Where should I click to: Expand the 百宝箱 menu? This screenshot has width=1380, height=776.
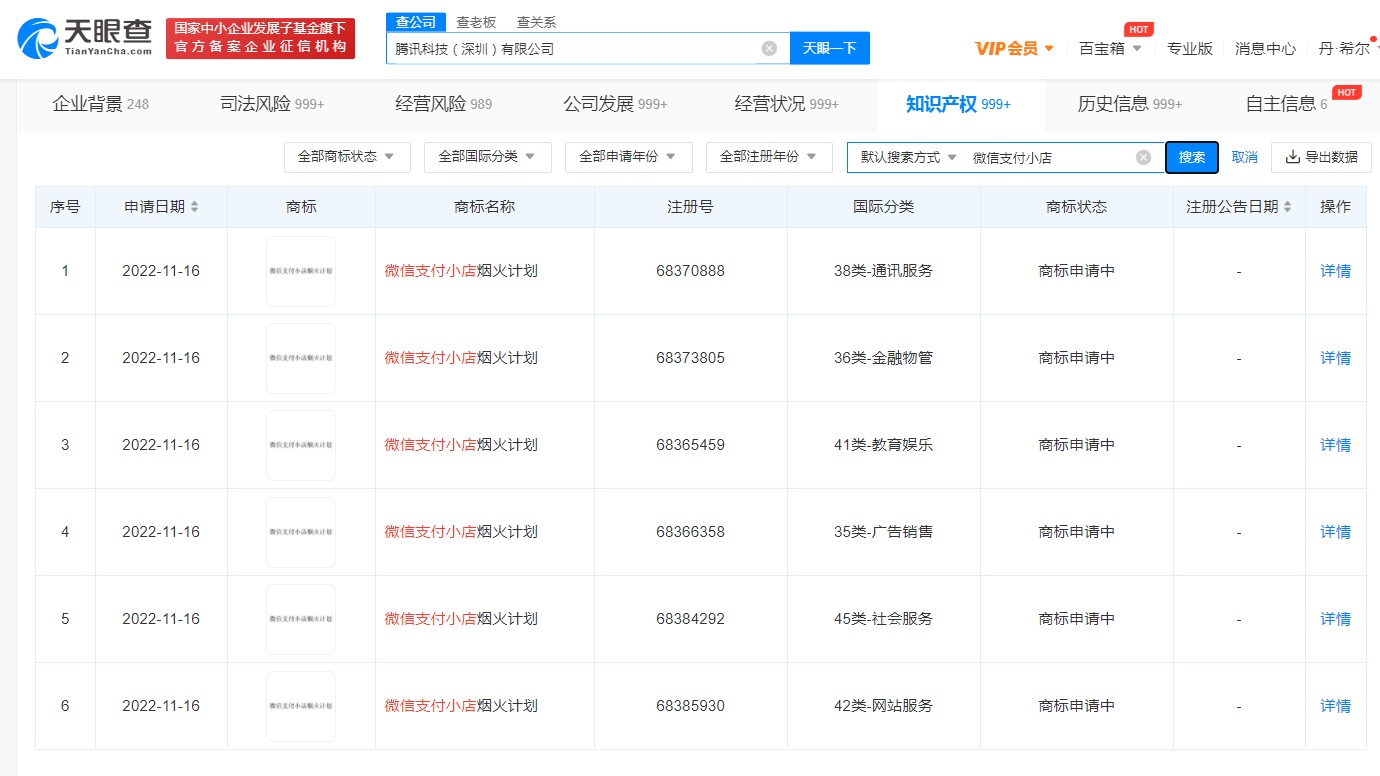click(1110, 48)
